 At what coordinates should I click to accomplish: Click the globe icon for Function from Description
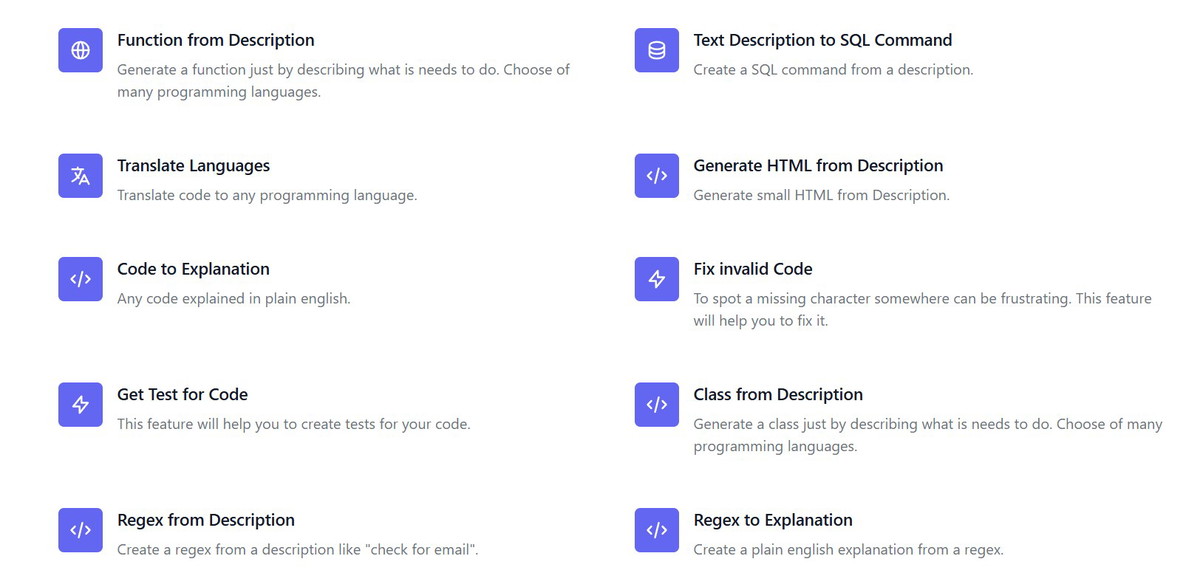(x=80, y=50)
